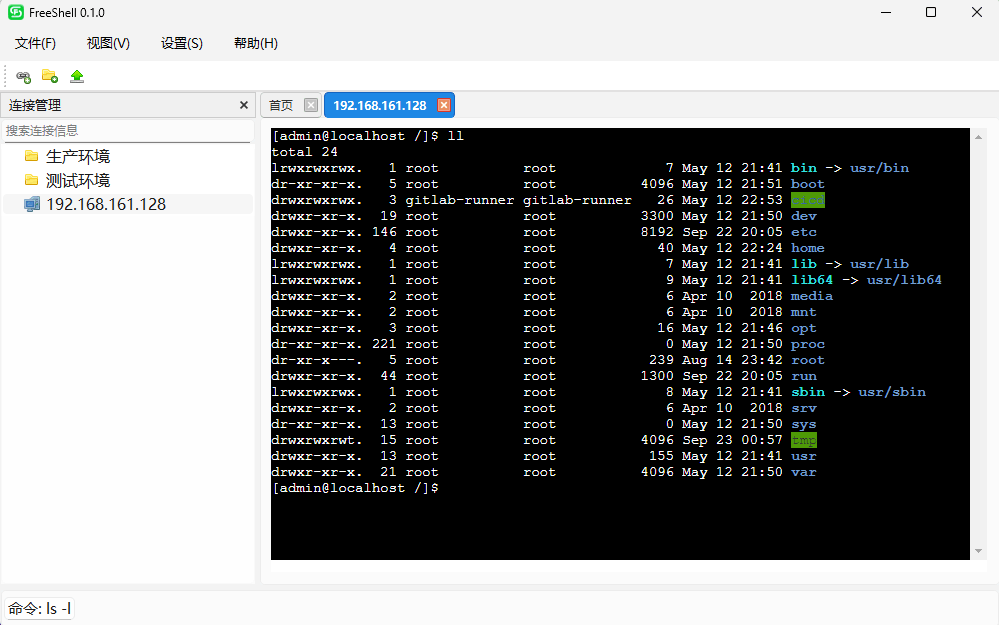The image size is (999, 625).
Task: Click the new connection link icon
Action: tap(23, 76)
